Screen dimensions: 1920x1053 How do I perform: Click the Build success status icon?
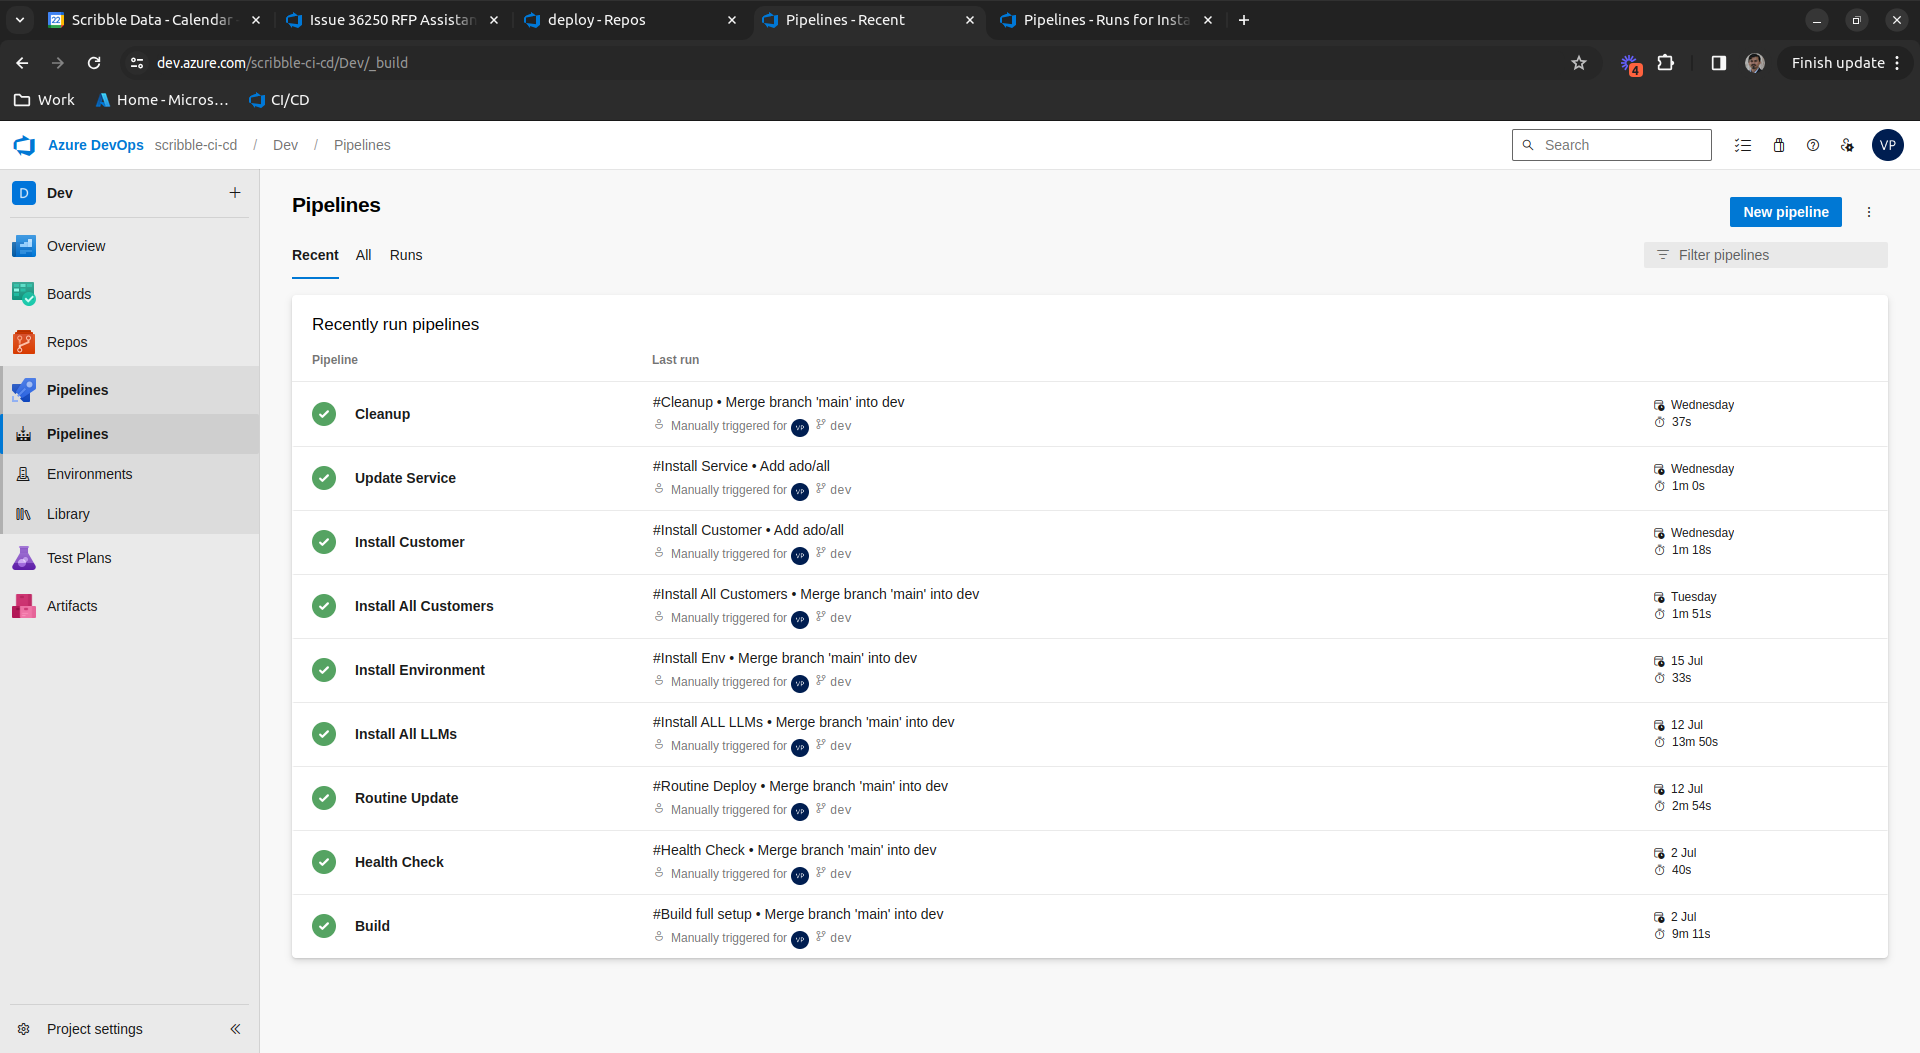(324, 926)
